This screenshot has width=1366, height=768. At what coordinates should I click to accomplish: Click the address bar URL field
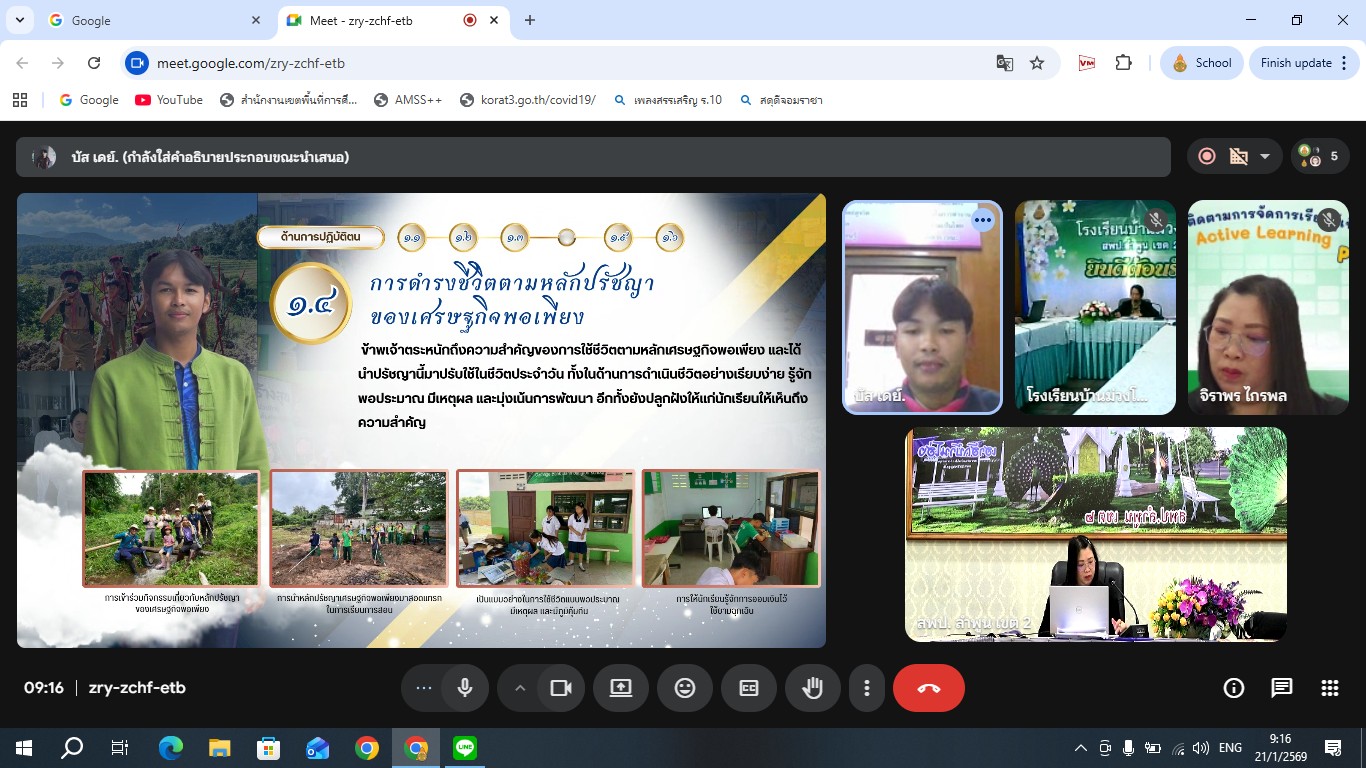[x=560, y=63]
